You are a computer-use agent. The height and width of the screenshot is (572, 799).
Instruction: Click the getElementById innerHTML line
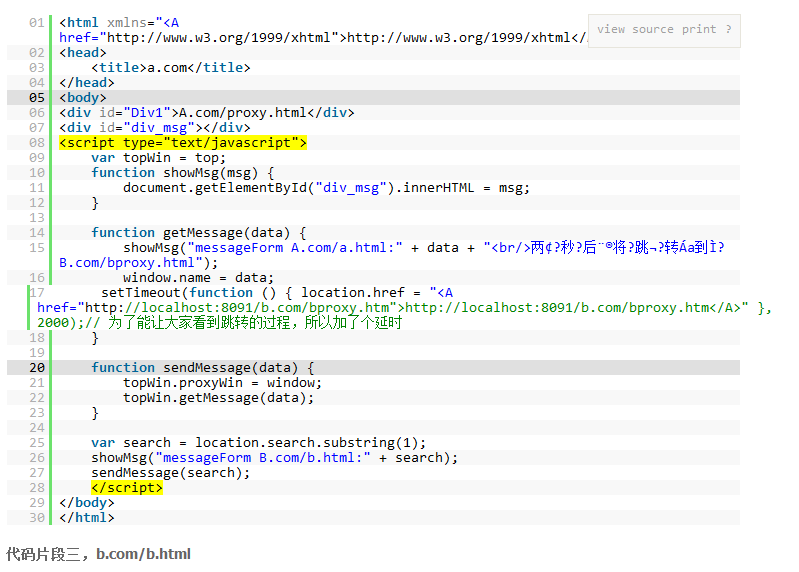pyautogui.click(x=326, y=188)
